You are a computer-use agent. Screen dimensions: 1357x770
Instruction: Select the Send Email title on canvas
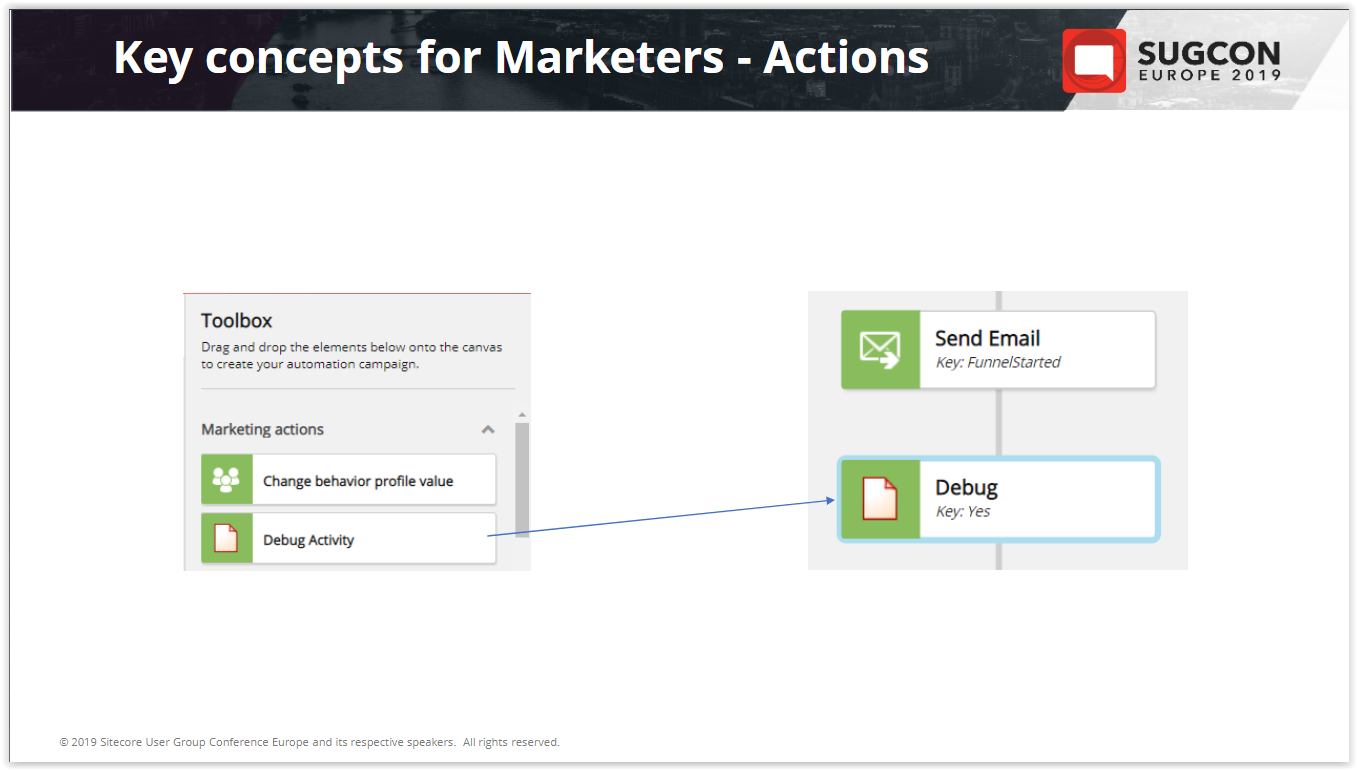click(987, 338)
